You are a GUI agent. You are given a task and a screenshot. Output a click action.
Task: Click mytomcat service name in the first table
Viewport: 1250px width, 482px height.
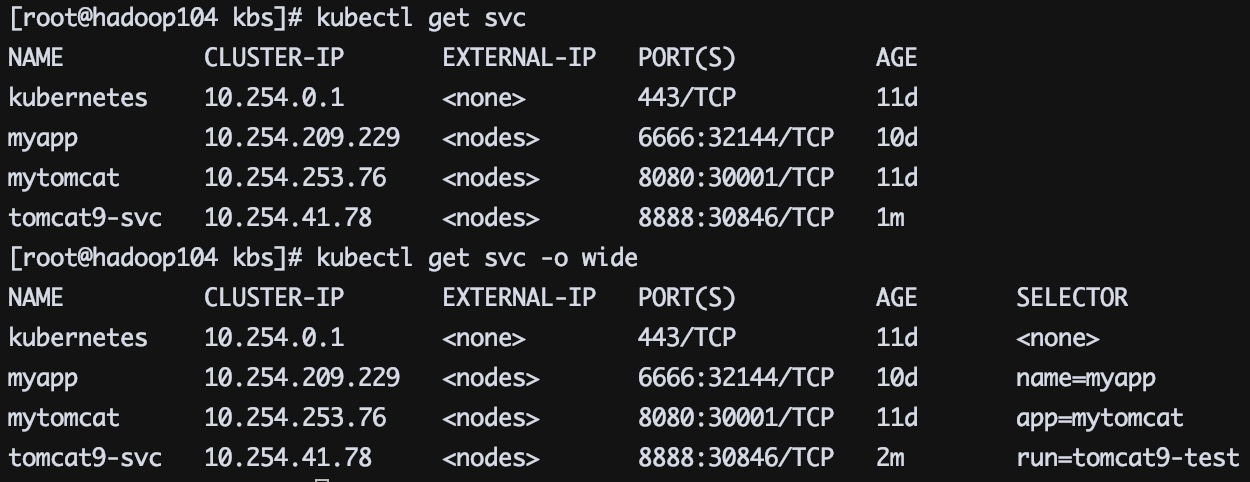coord(64,178)
